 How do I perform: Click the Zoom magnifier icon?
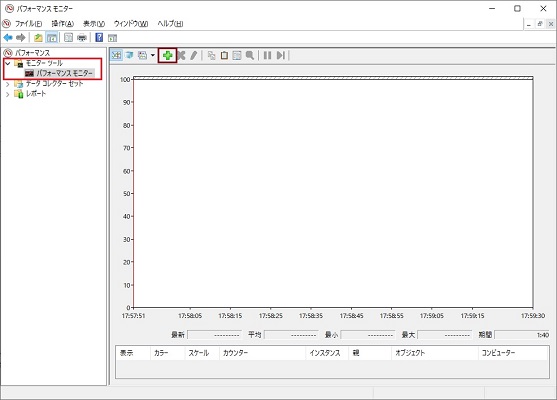tap(250, 55)
